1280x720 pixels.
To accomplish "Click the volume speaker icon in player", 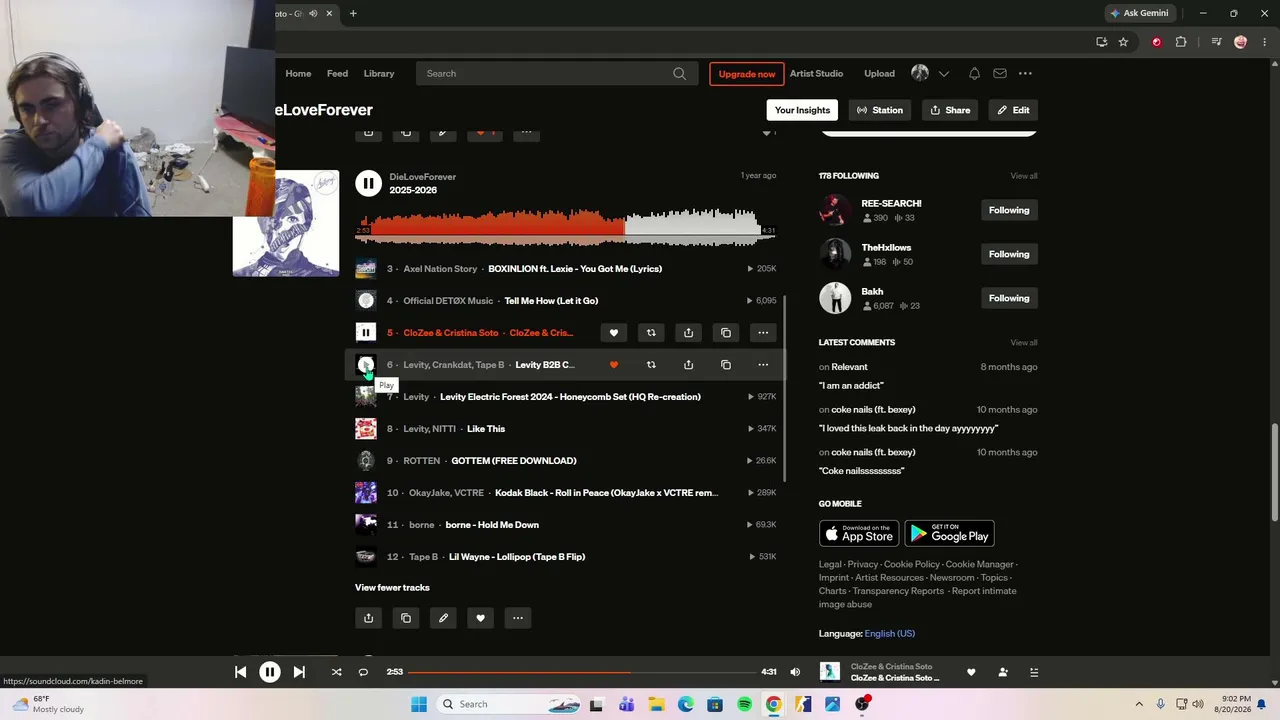I will (795, 672).
